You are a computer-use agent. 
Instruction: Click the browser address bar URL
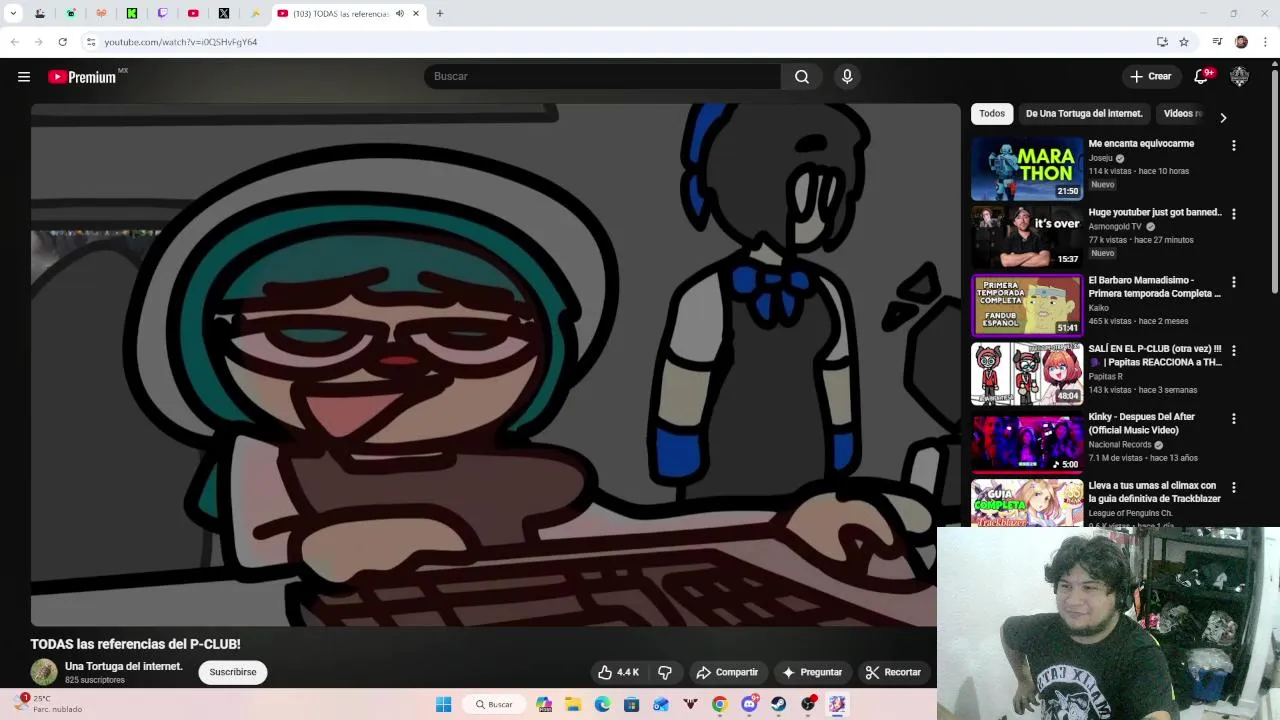pyautogui.click(x=181, y=42)
